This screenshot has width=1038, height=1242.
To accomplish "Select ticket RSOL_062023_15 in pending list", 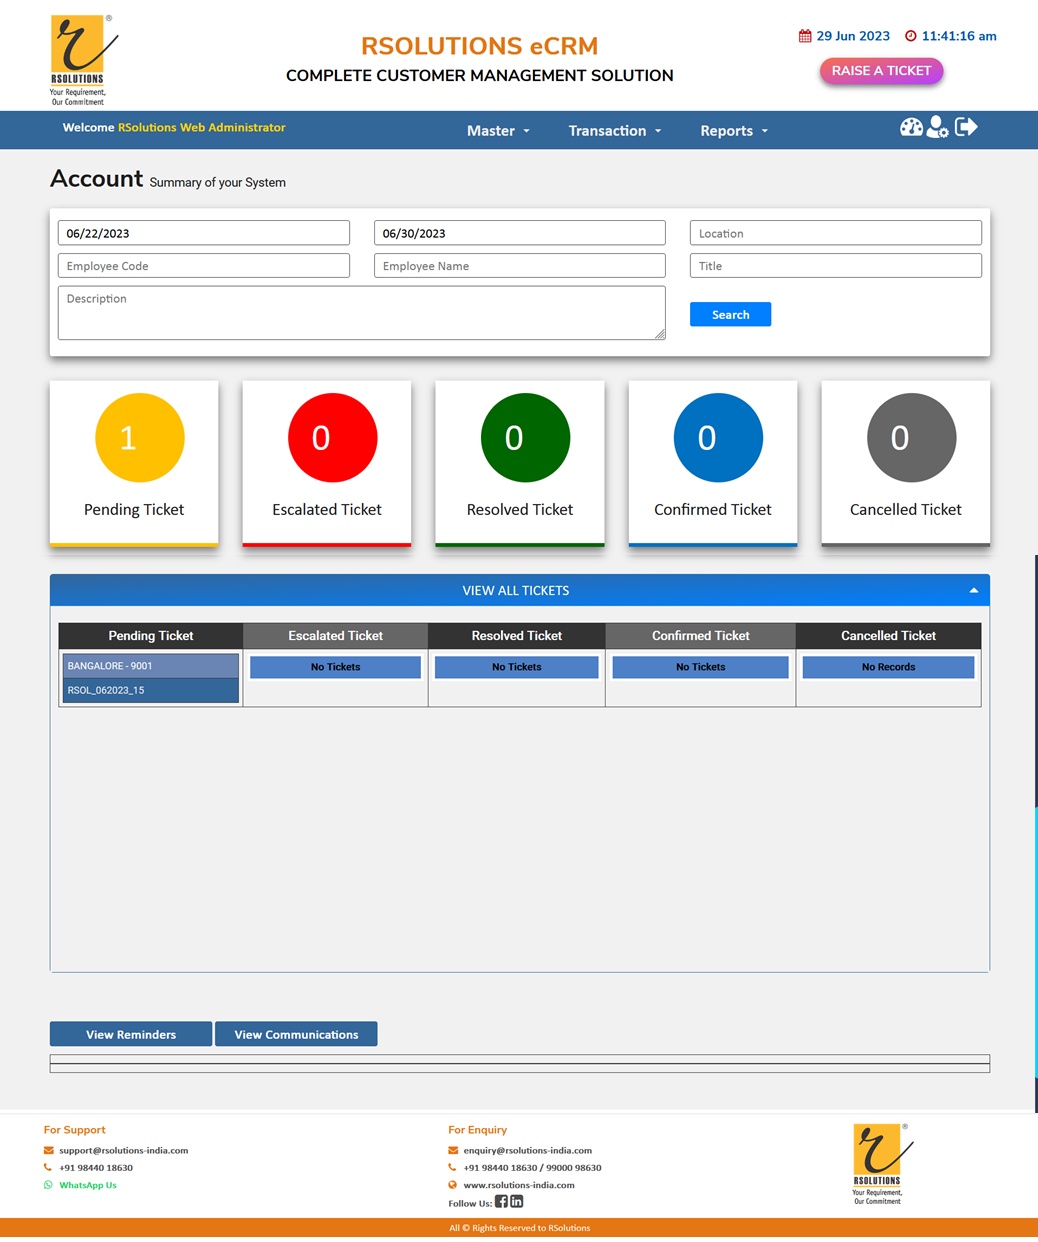I will coord(150,690).
